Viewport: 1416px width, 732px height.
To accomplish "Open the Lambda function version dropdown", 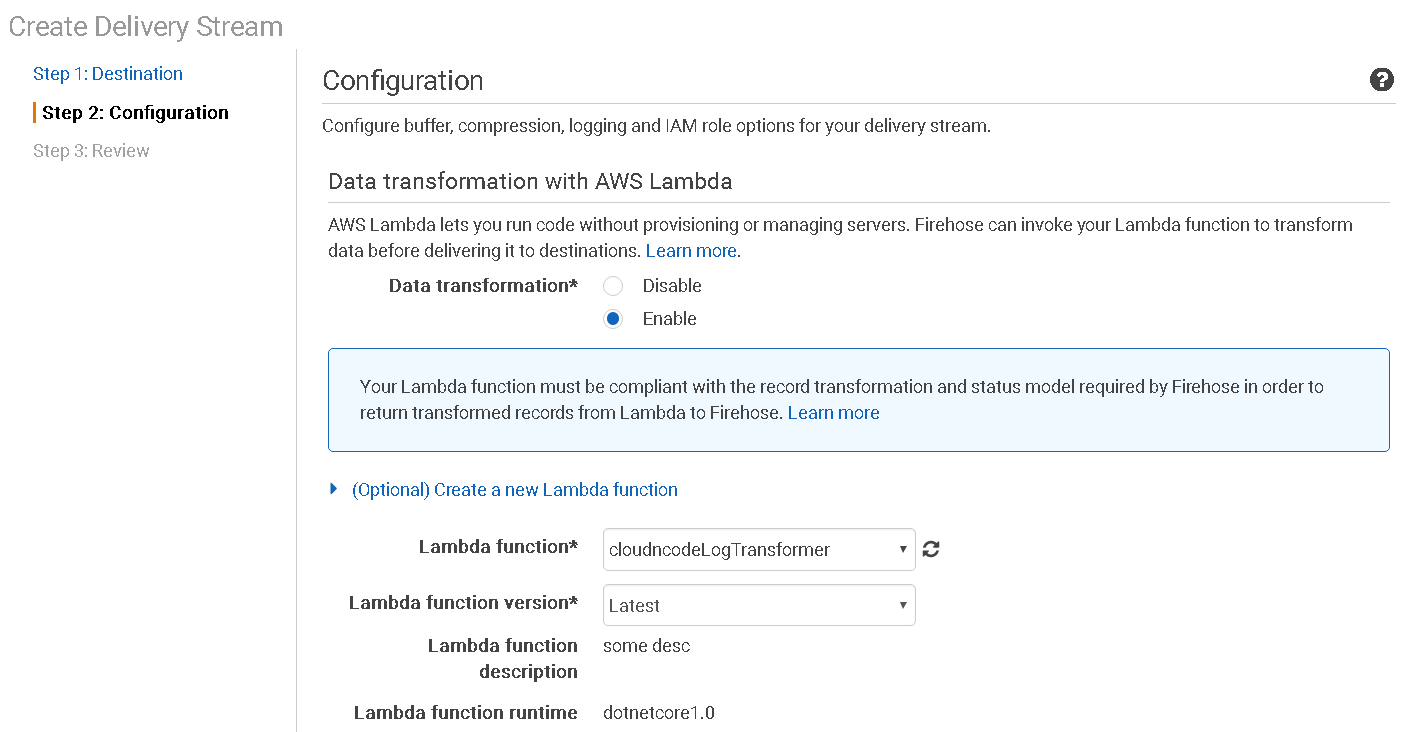I will point(758,605).
